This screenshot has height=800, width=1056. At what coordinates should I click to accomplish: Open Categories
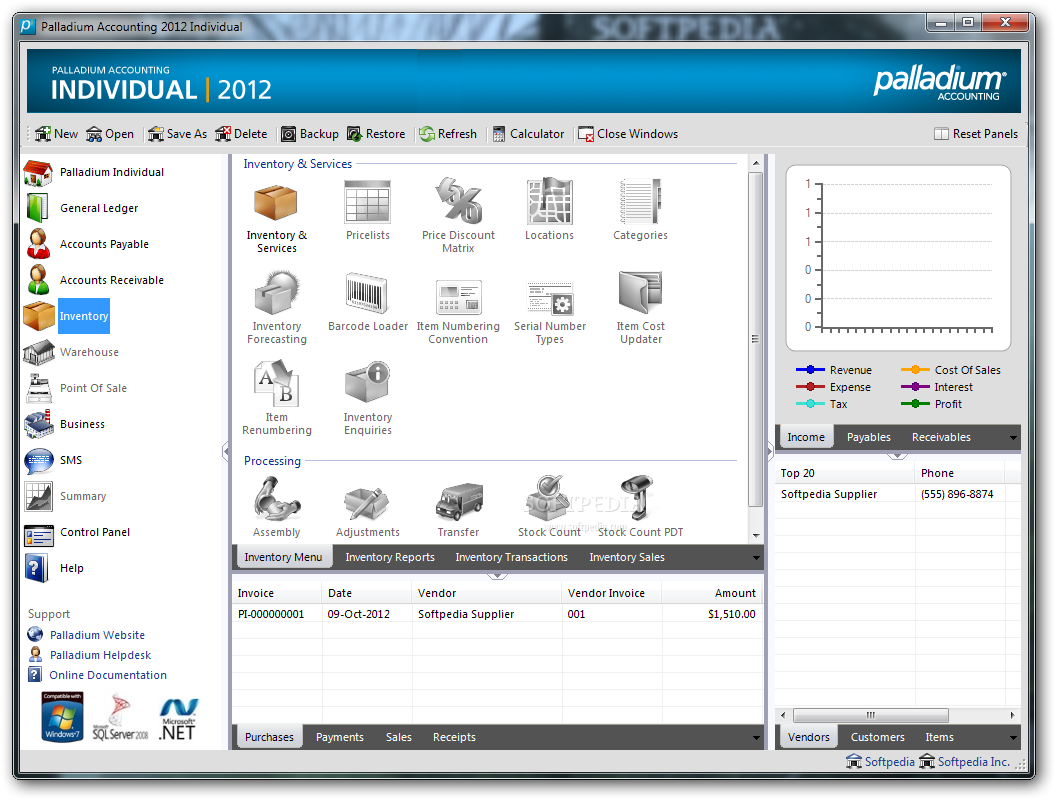pyautogui.click(x=640, y=210)
